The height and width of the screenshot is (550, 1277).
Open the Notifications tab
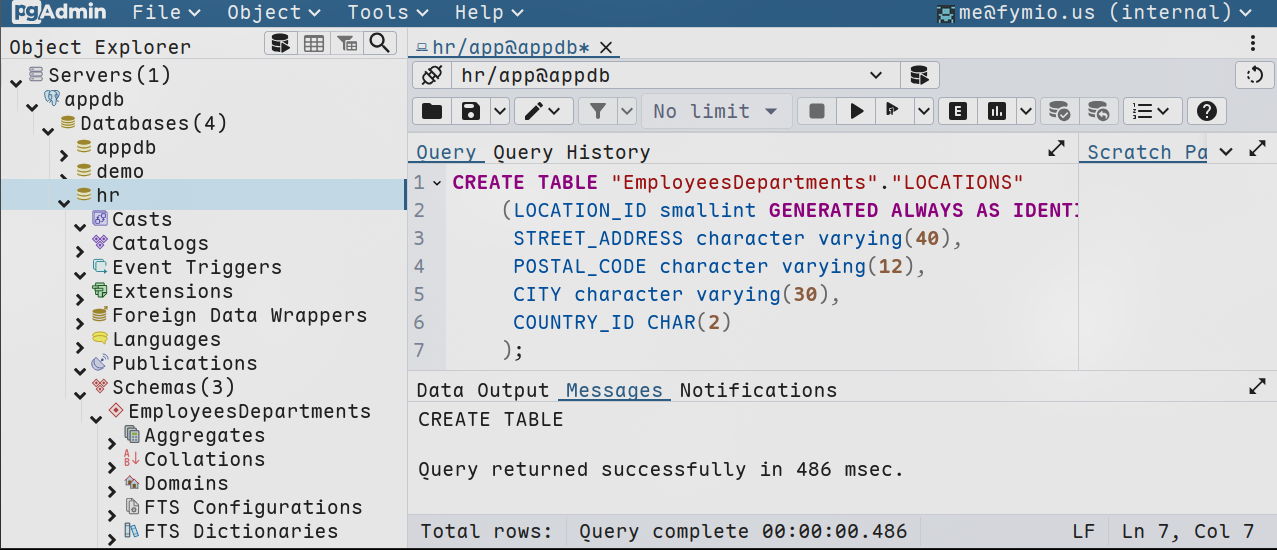(758, 390)
